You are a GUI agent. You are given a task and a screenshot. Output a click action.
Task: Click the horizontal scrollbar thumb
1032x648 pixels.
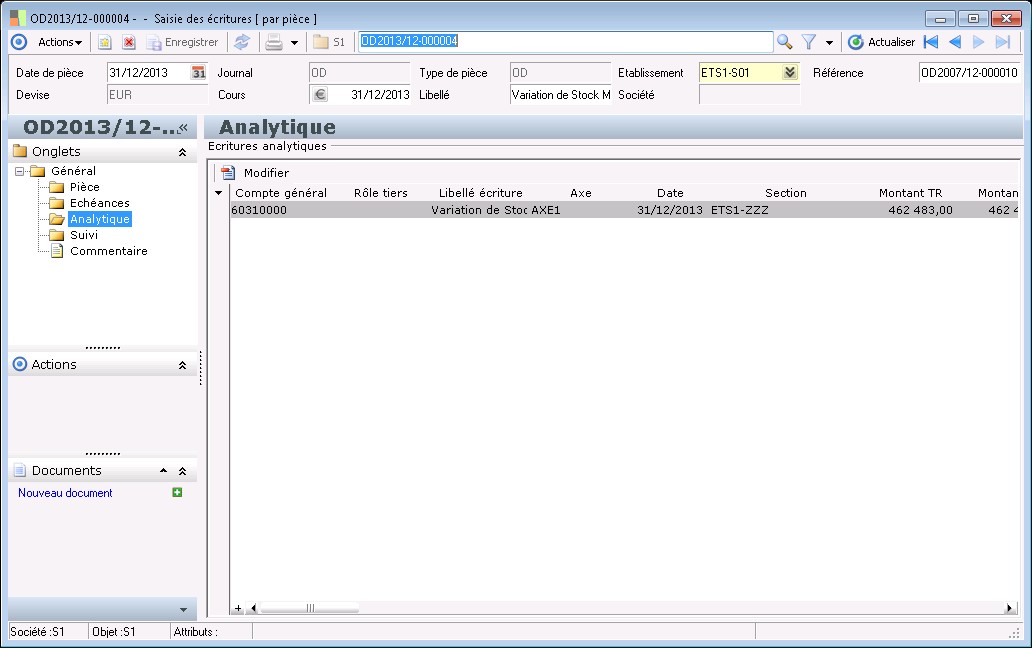tap(309, 609)
